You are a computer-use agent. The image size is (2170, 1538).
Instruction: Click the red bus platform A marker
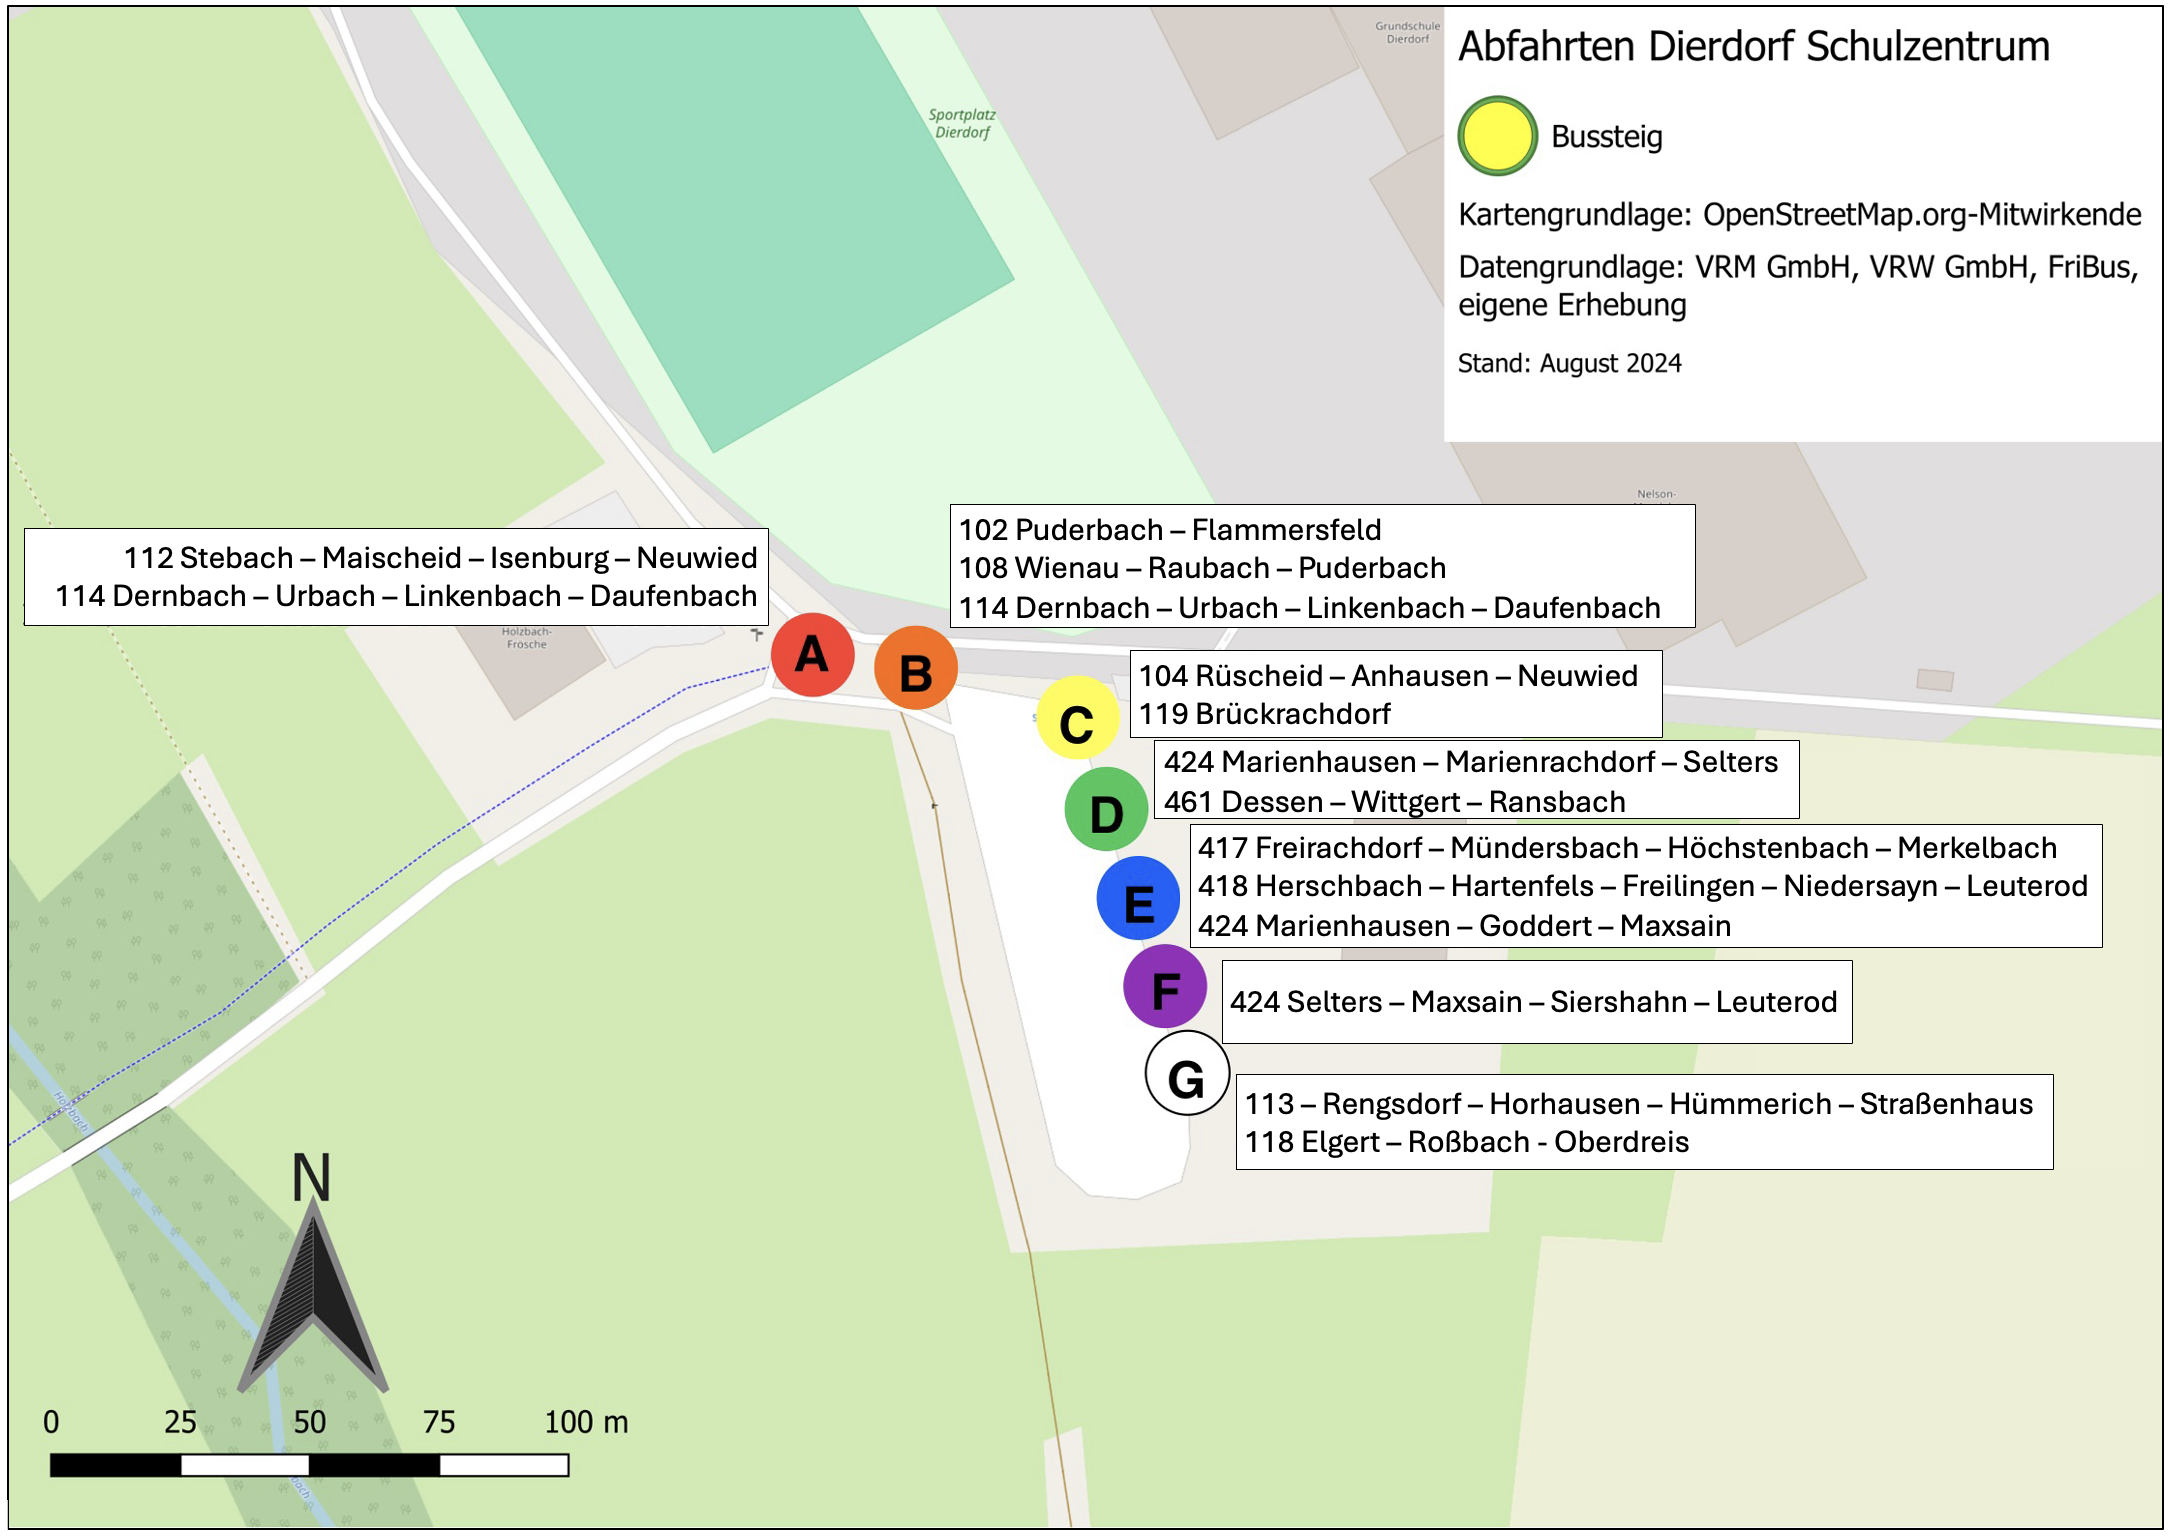click(812, 655)
